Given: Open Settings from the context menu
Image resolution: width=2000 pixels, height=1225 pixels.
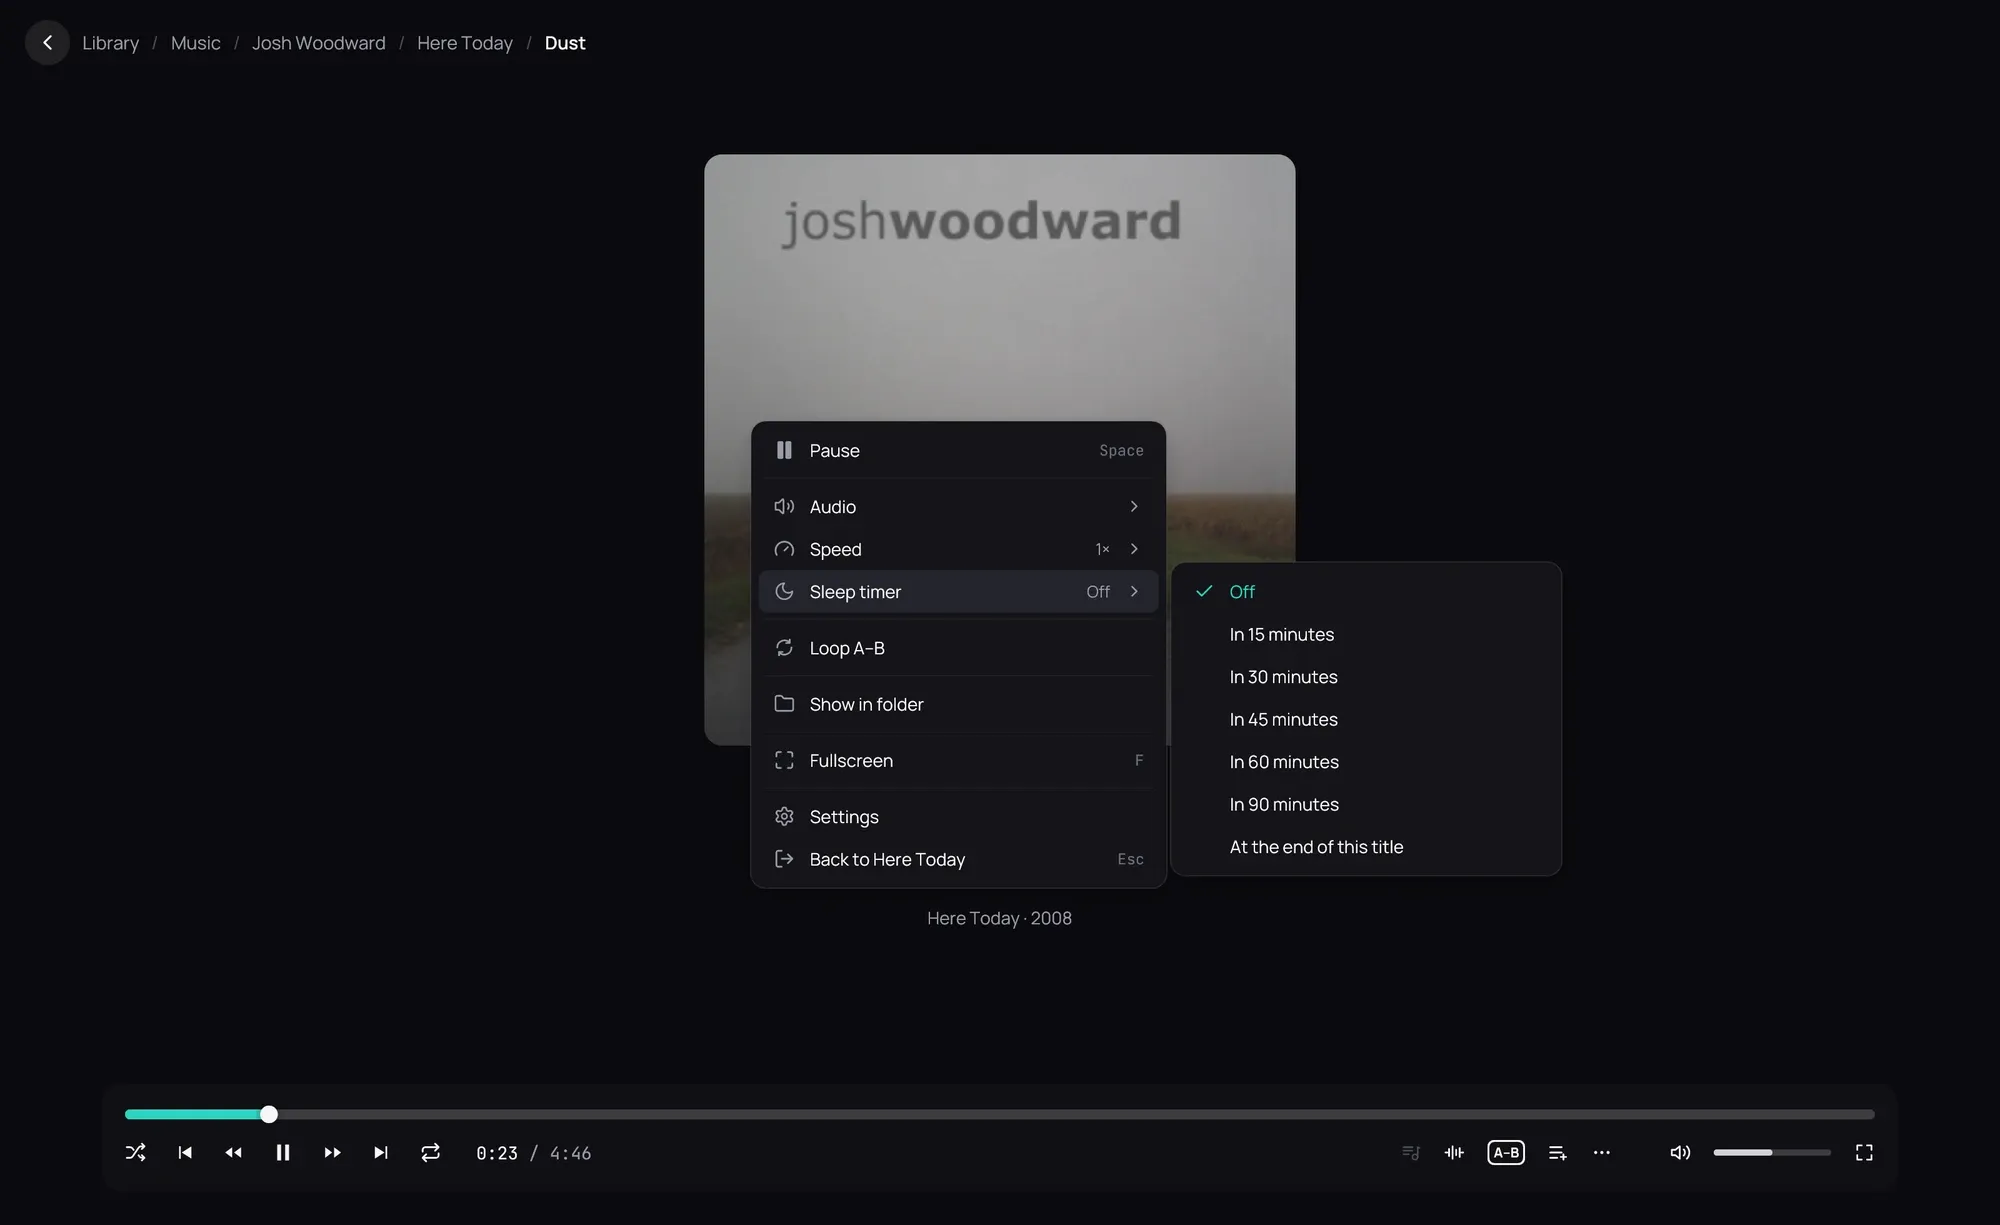Looking at the screenshot, I should (x=958, y=817).
